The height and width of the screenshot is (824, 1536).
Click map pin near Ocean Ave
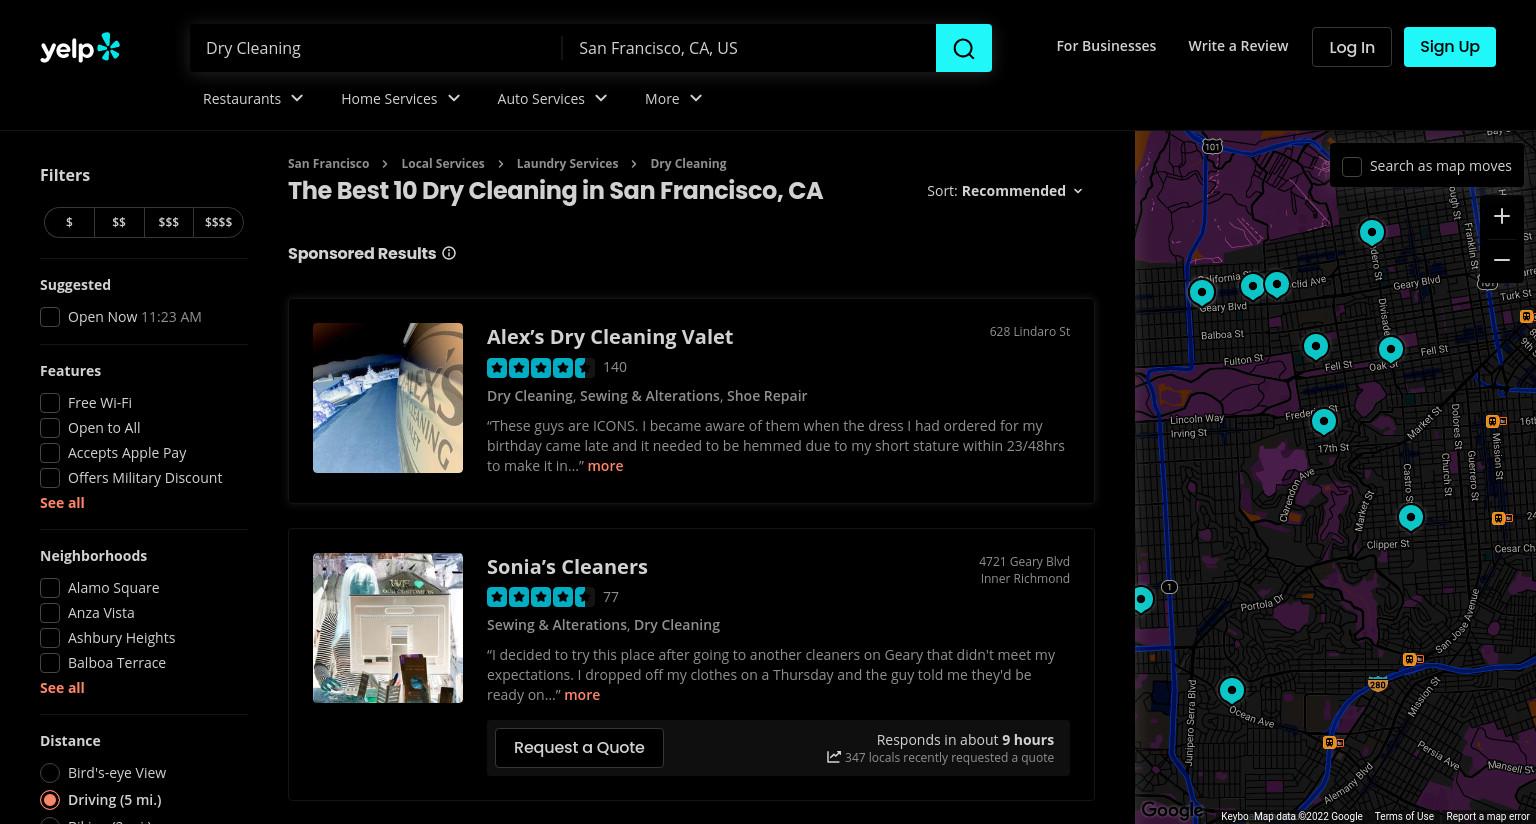[1232, 690]
